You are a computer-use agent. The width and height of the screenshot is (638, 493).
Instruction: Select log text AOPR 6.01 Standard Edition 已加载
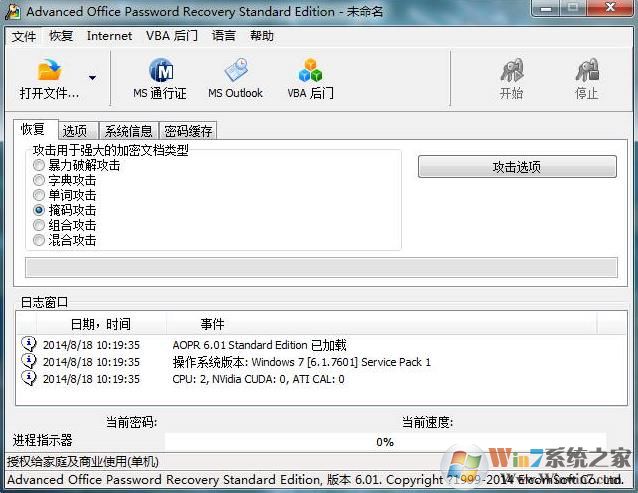pyautogui.click(x=259, y=345)
